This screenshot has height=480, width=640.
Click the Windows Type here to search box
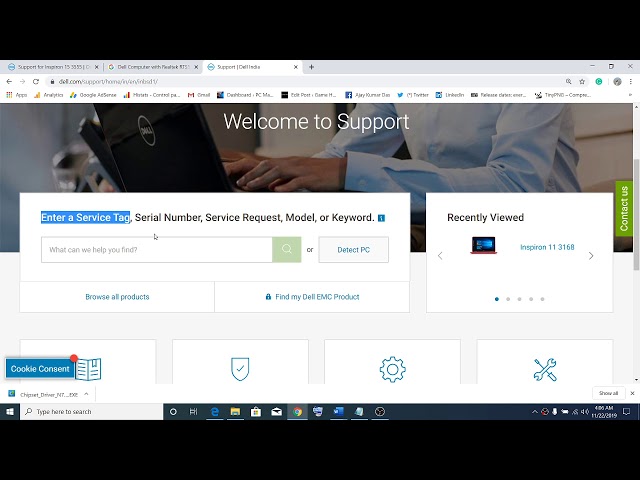91,411
